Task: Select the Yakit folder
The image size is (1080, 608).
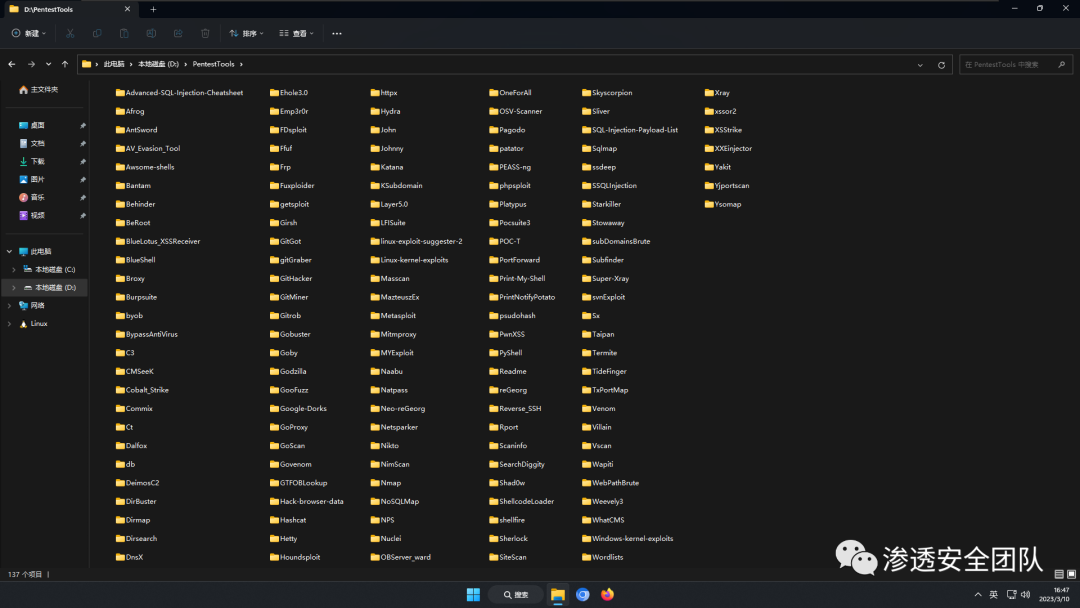Action: tap(718, 167)
